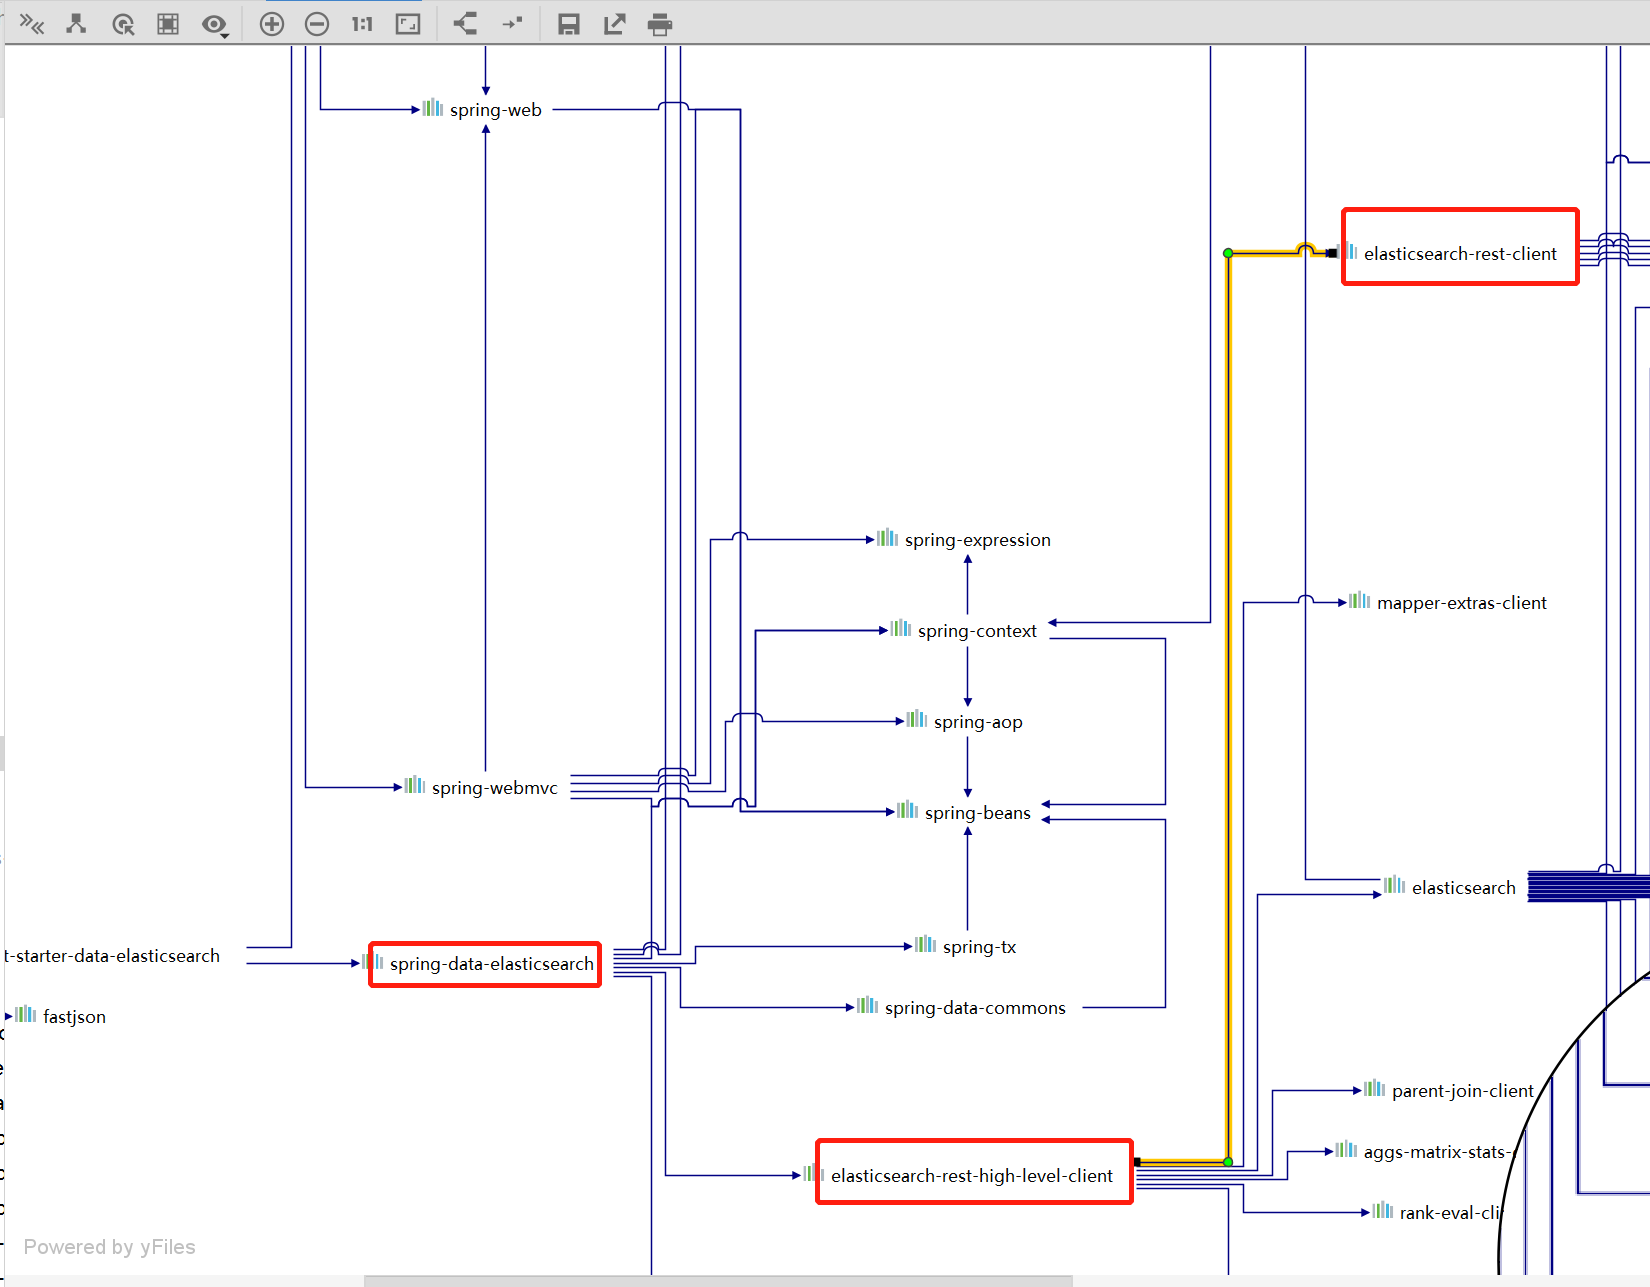
Task: Toggle the border/film-frame toolbar icon
Action: [168, 24]
